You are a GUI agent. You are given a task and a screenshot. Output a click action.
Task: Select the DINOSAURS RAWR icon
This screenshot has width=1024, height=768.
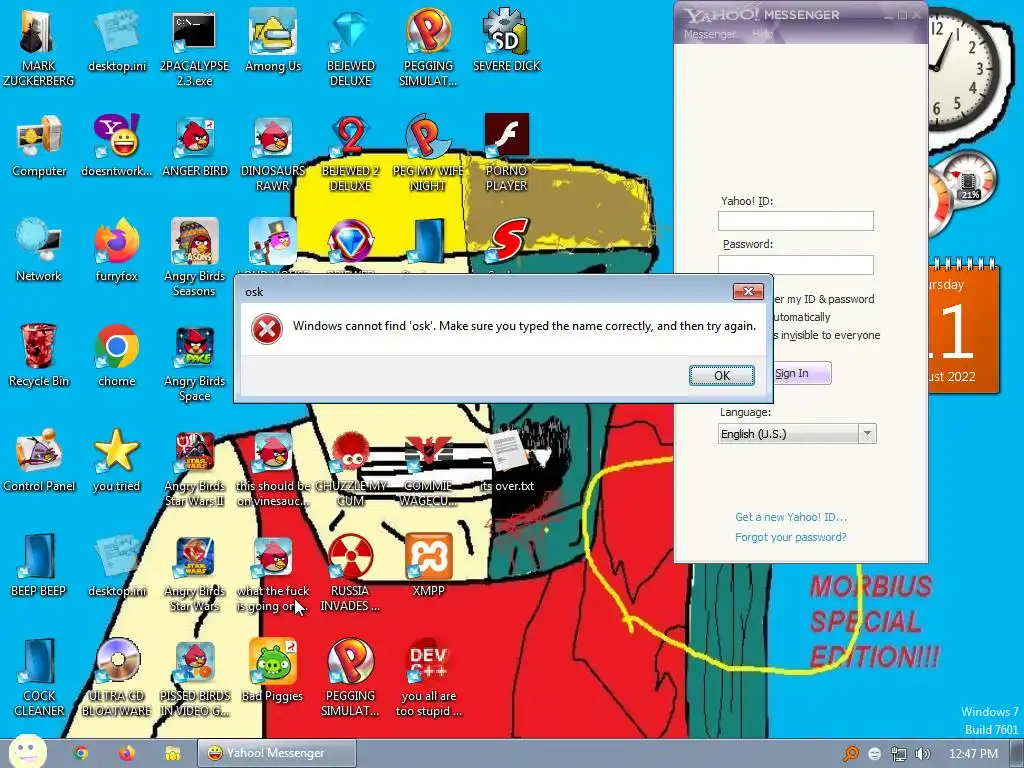(x=273, y=152)
